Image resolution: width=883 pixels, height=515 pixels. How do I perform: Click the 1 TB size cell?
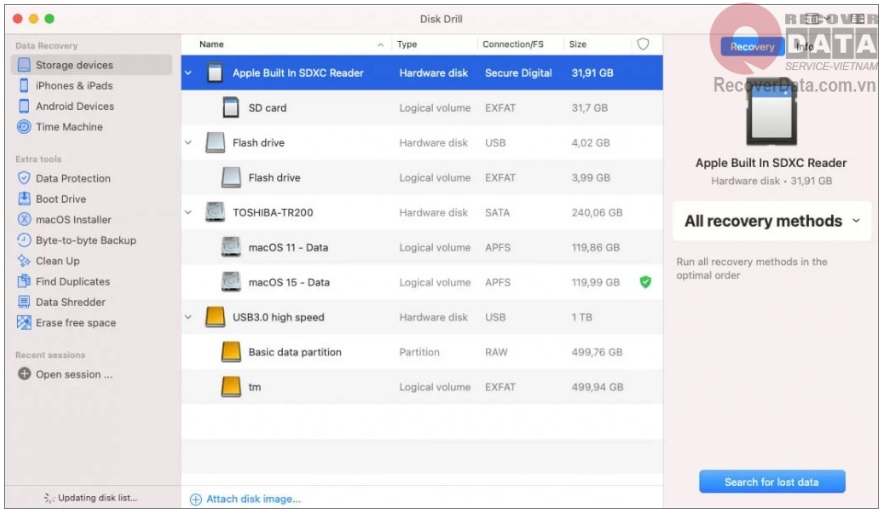pos(582,317)
